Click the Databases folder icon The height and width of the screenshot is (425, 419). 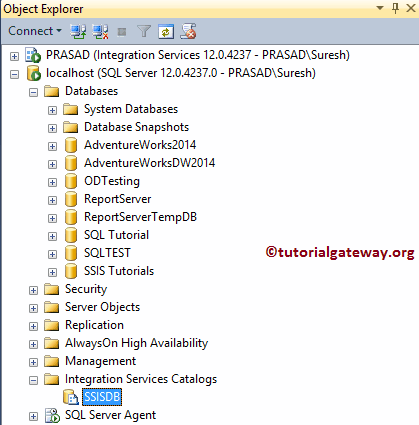[52, 91]
